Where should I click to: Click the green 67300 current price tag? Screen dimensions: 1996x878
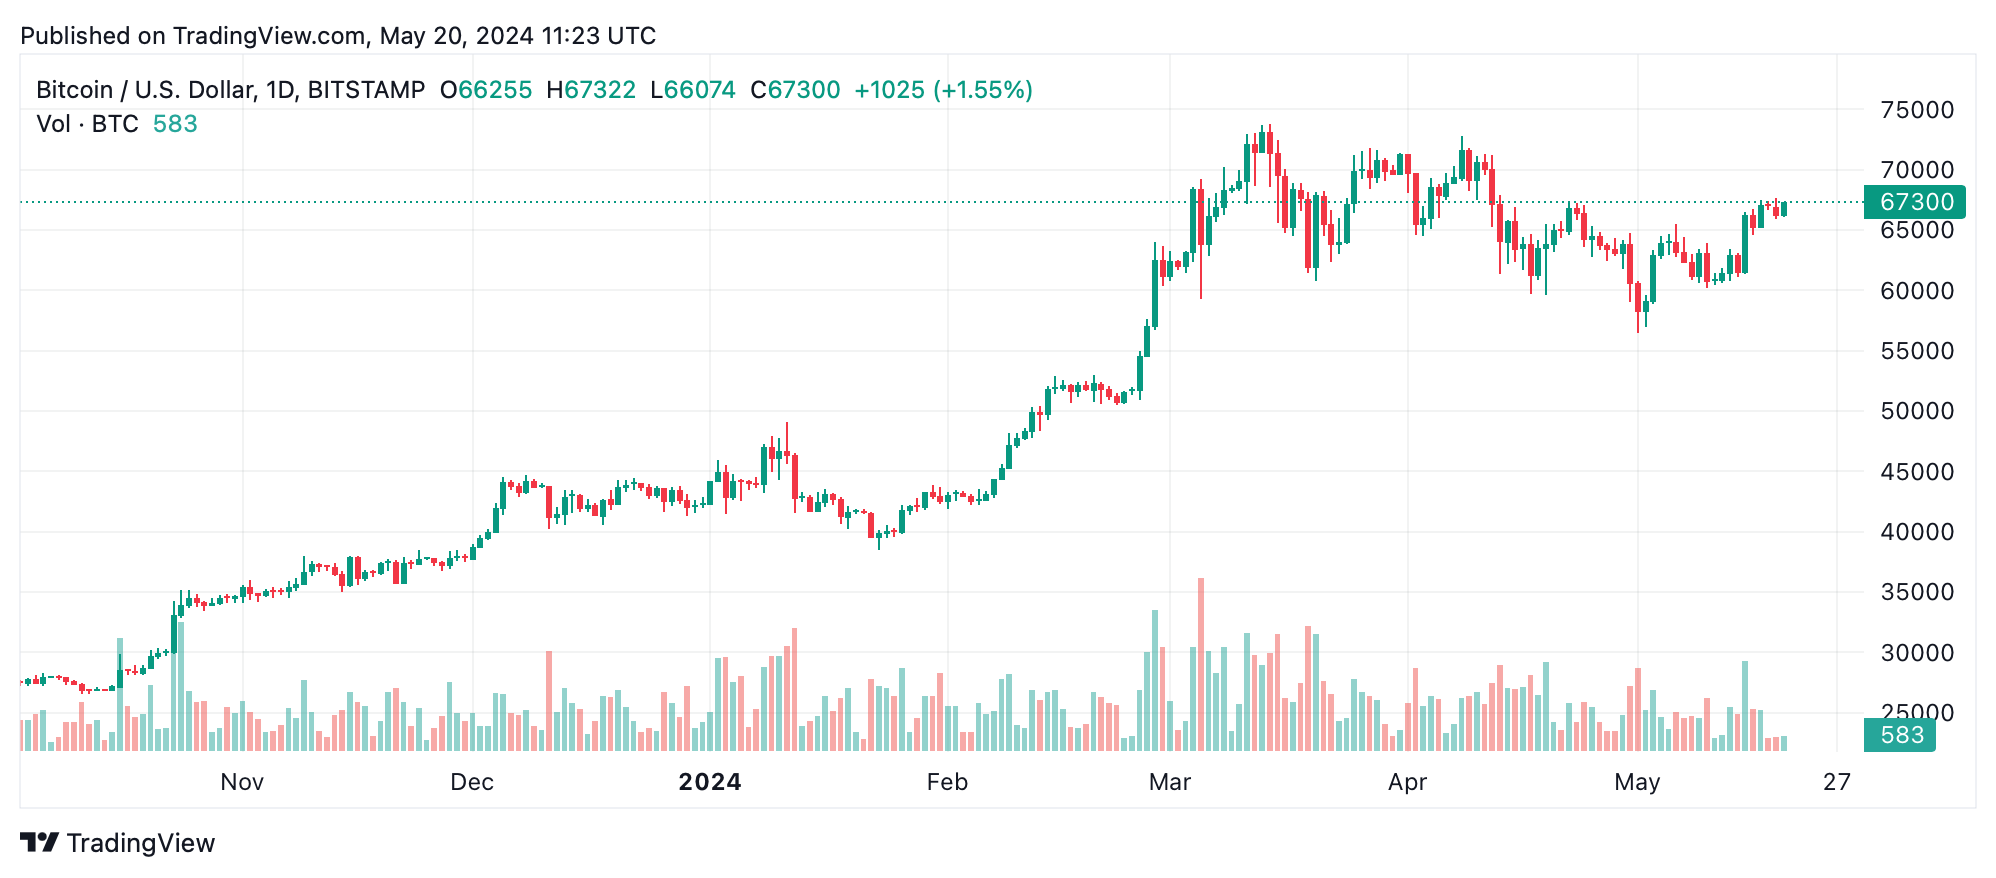click(1915, 202)
